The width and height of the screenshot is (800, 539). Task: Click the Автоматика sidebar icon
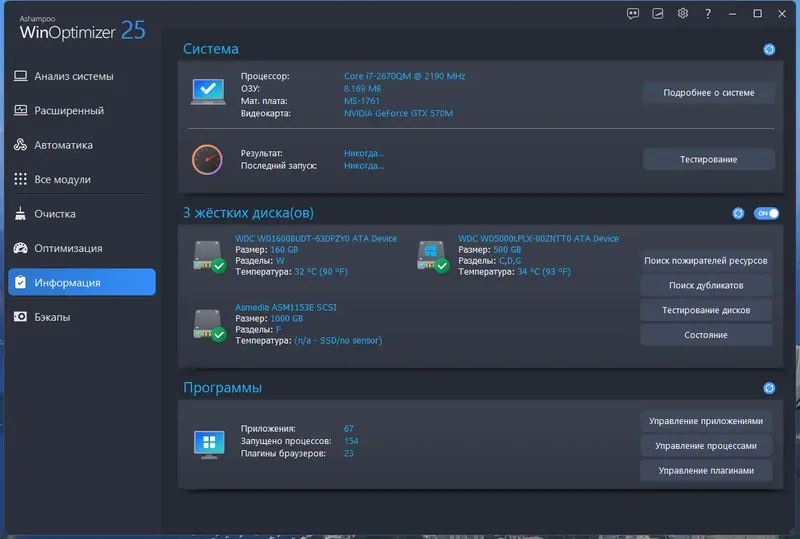click(x=20, y=145)
